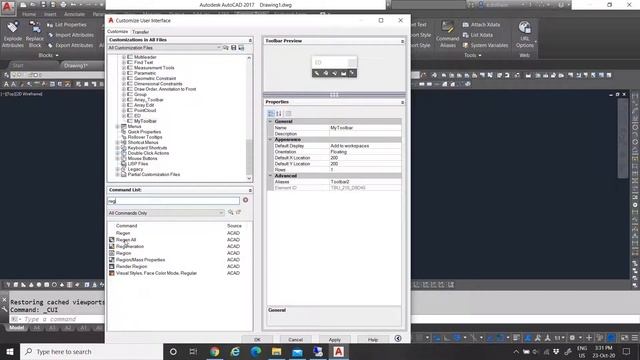Click the Apply button

(334, 339)
